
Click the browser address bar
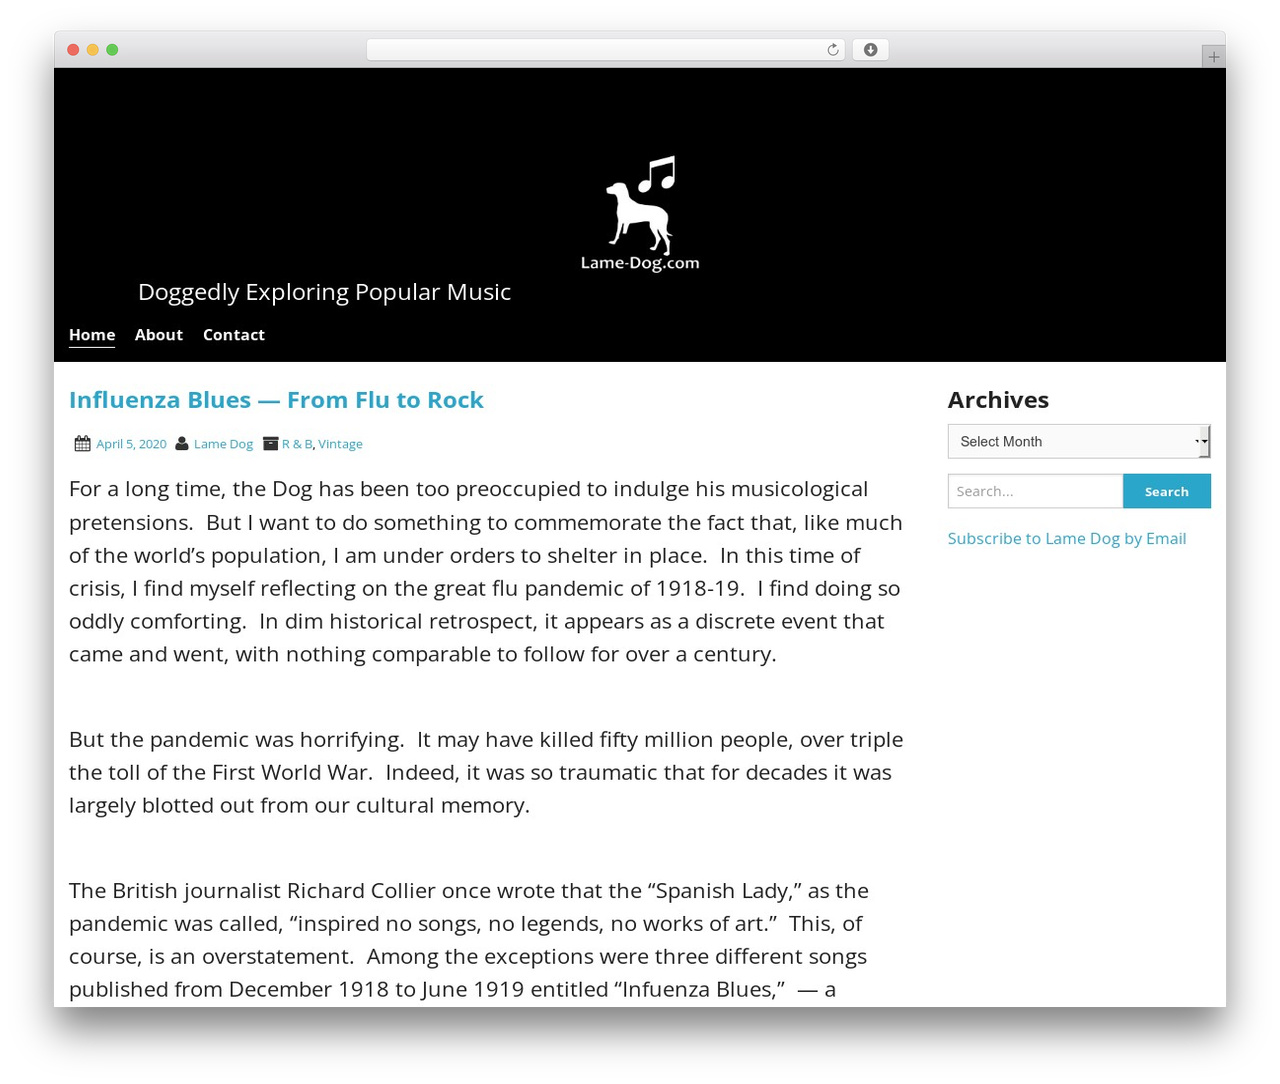(x=605, y=50)
